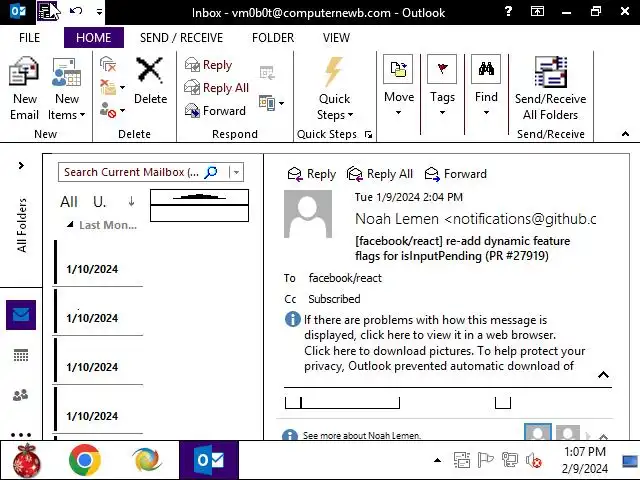The width and height of the screenshot is (640, 480).
Task: Show hidden system tray icons
Action: pyautogui.click(x=437, y=460)
